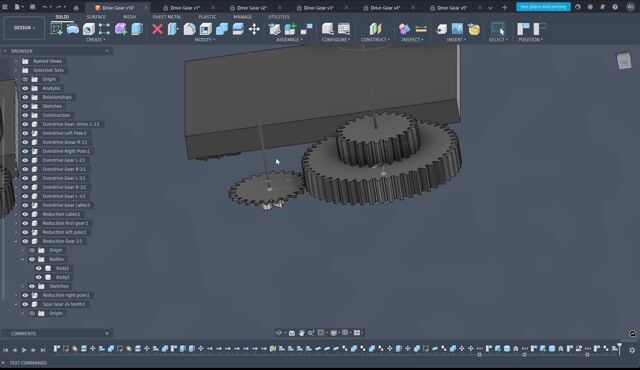The width and height of the screenshot is (640, 370).
Task: Select the Shell tool
Action: click(206, 29)
